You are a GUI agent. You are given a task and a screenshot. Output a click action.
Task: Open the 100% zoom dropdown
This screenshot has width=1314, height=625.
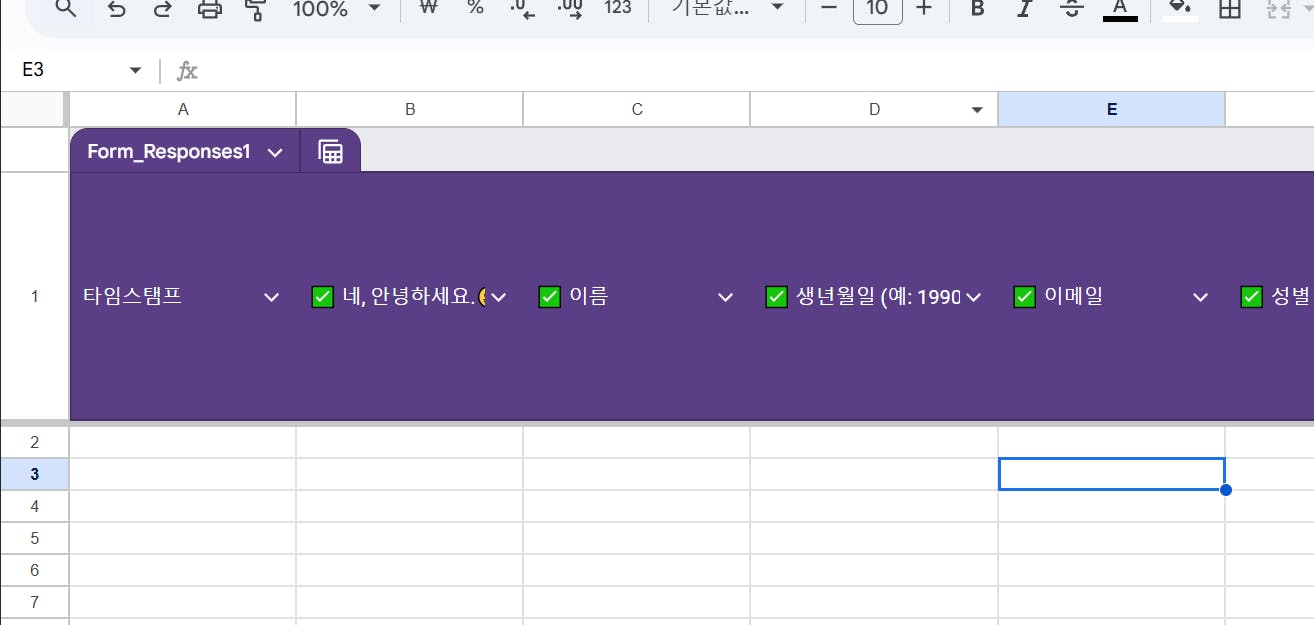point(337,8)
